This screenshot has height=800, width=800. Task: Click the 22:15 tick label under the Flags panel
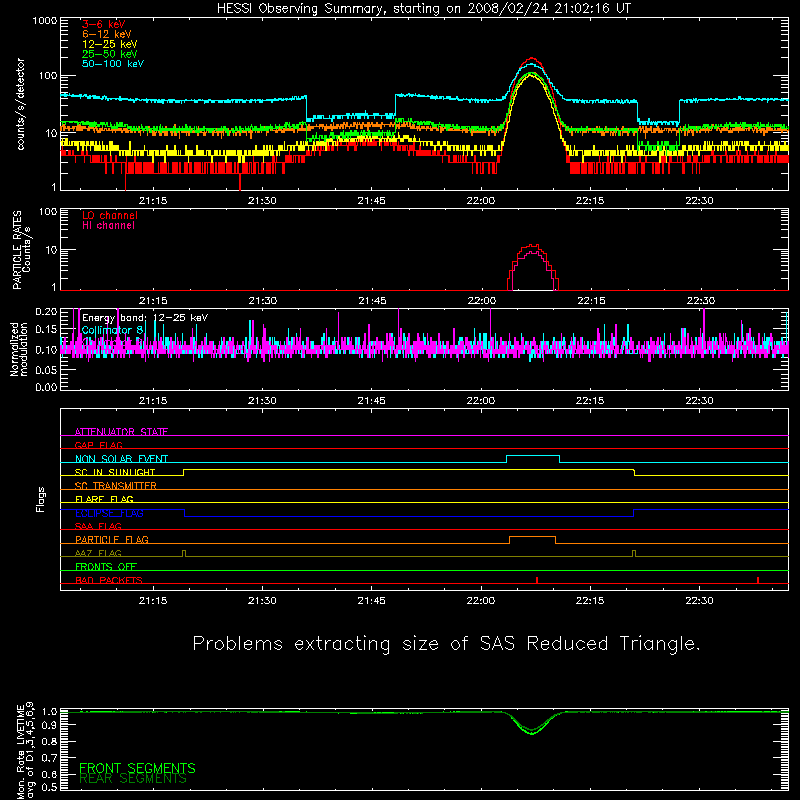pyautogui.click(x=590, y=601)
